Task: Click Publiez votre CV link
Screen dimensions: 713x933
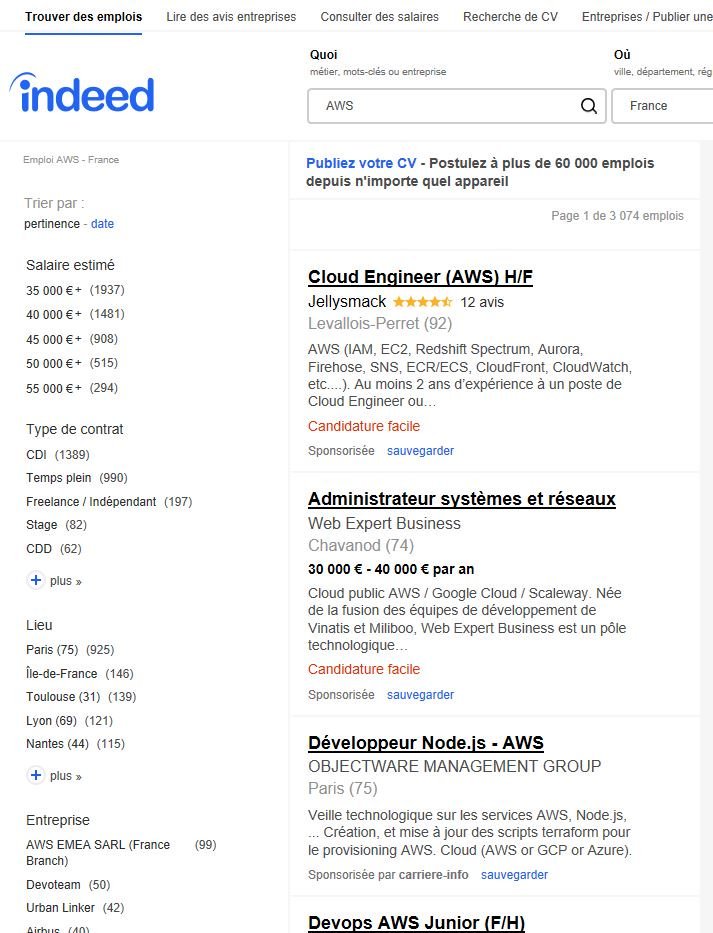Action: [x=361, y=163]
